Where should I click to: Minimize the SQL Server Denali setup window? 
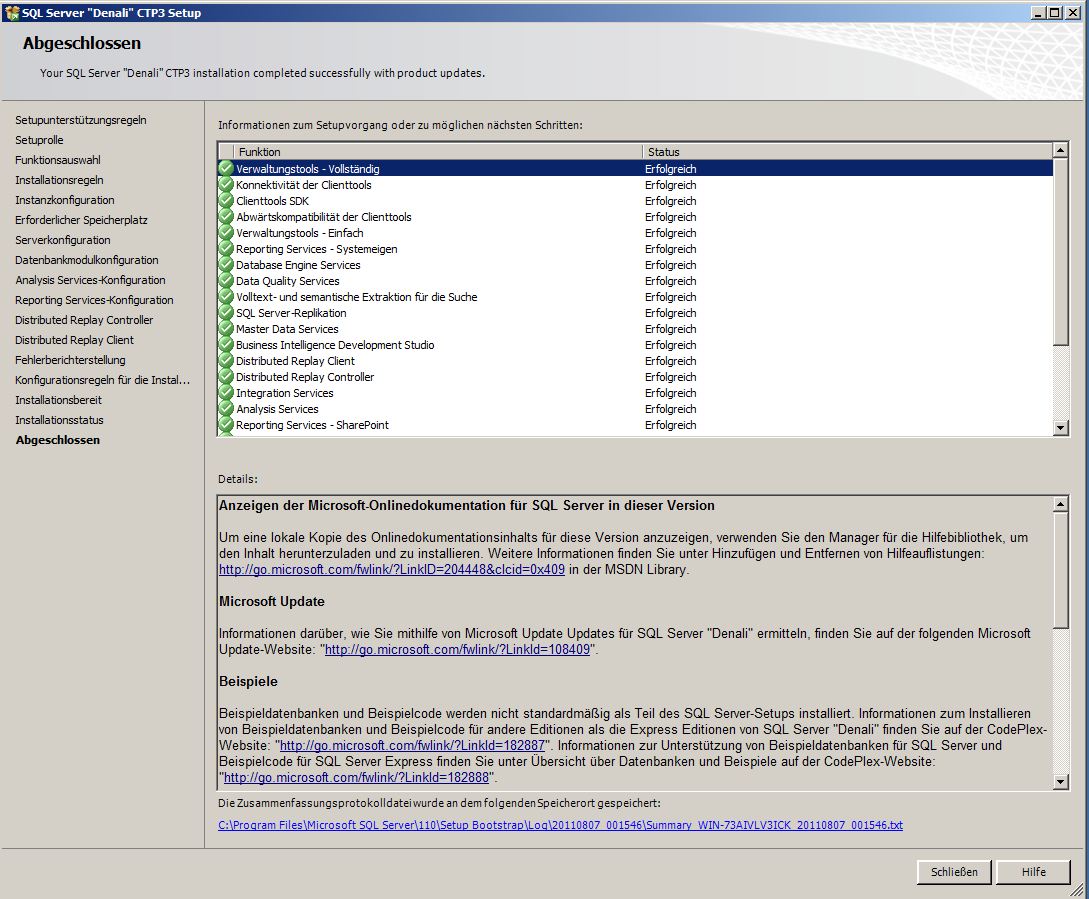(x=1038, y=12)
